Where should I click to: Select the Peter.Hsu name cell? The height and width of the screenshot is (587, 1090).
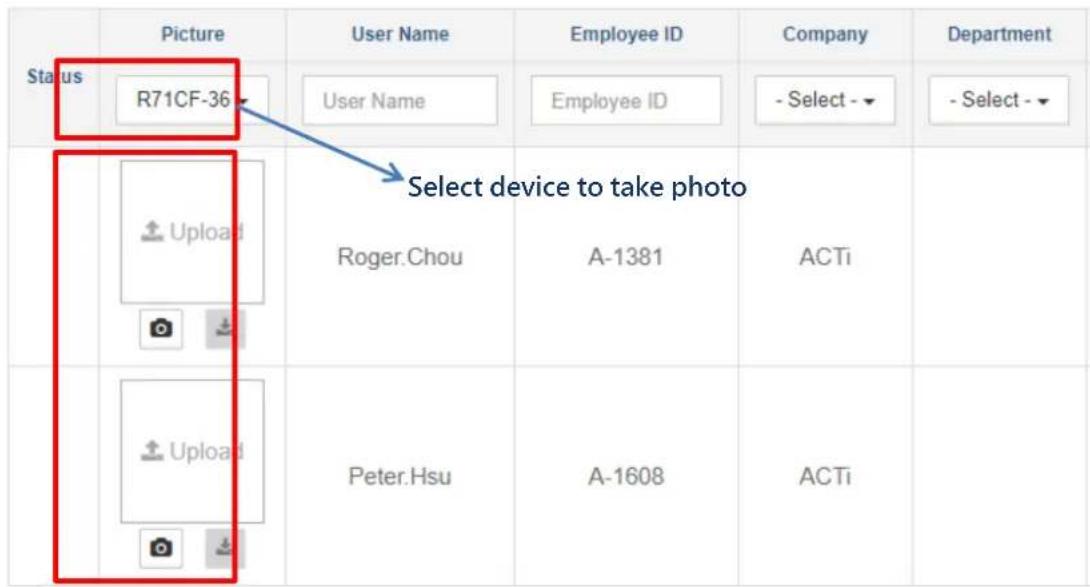(400, 476)
